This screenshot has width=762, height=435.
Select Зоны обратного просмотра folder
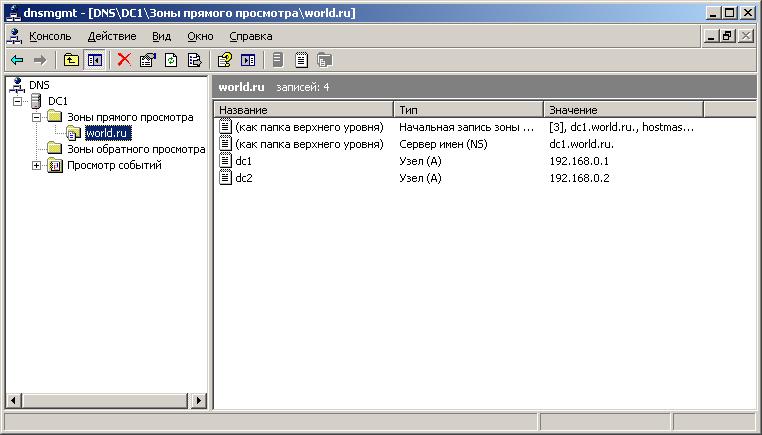[x=136, y=149]
